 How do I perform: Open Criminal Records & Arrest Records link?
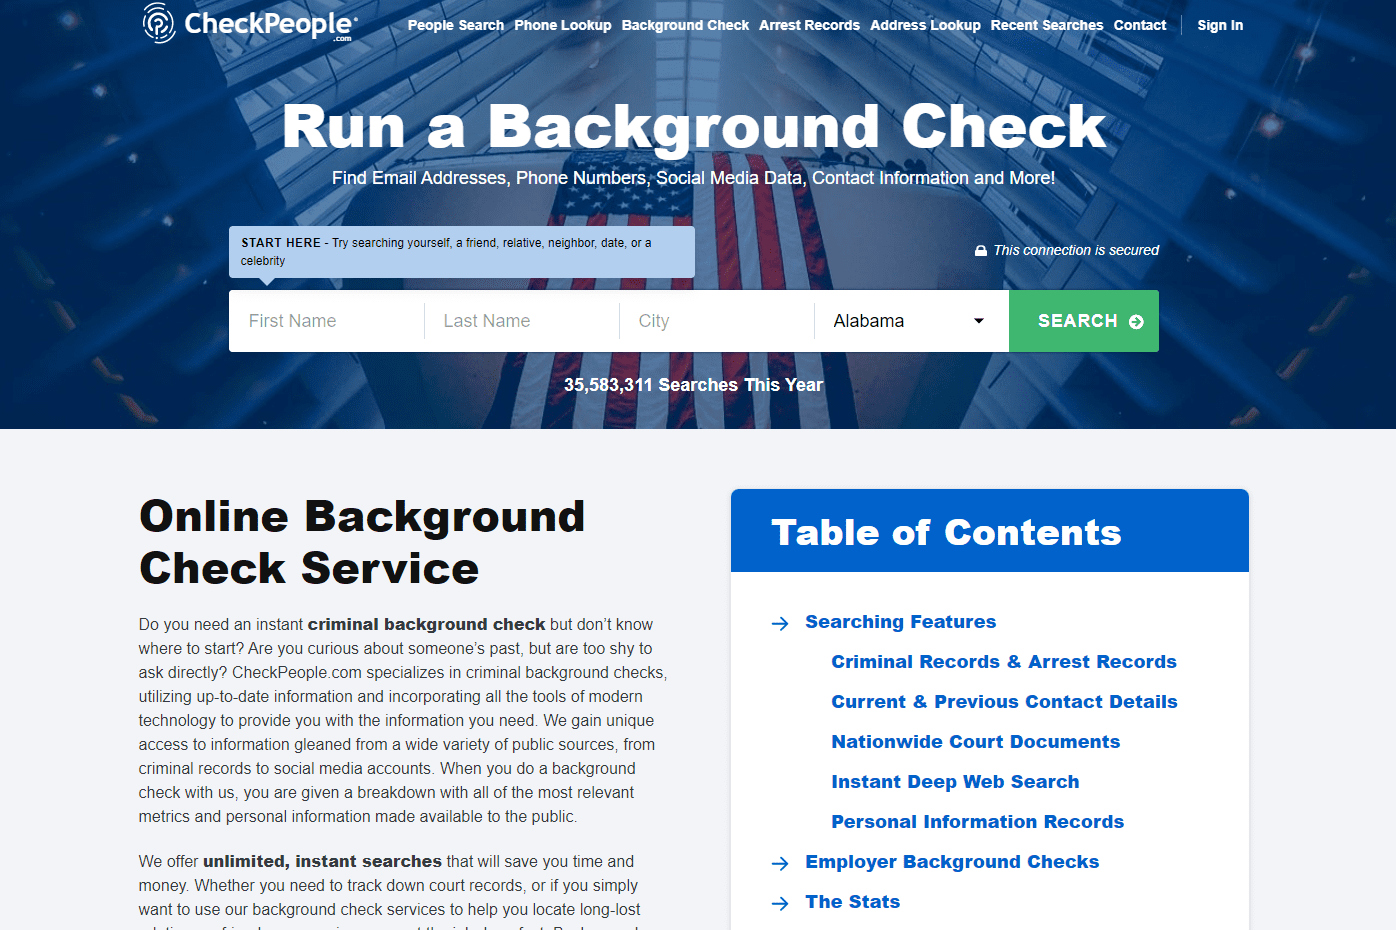(x=1004, y=662)
